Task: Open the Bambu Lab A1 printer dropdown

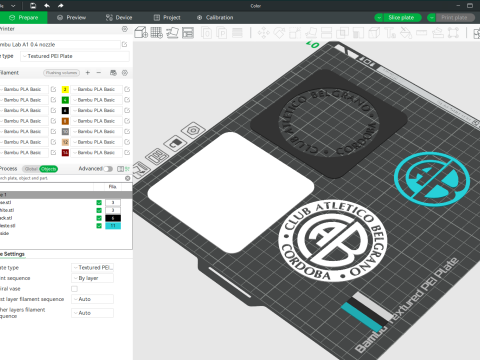Action: coord(60,44)
